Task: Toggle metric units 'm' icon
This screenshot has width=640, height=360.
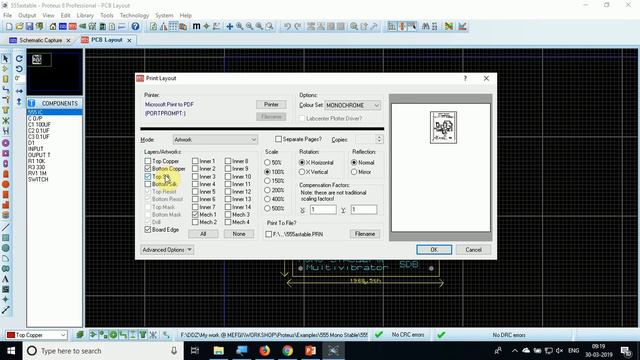Action: pos(196,27)
